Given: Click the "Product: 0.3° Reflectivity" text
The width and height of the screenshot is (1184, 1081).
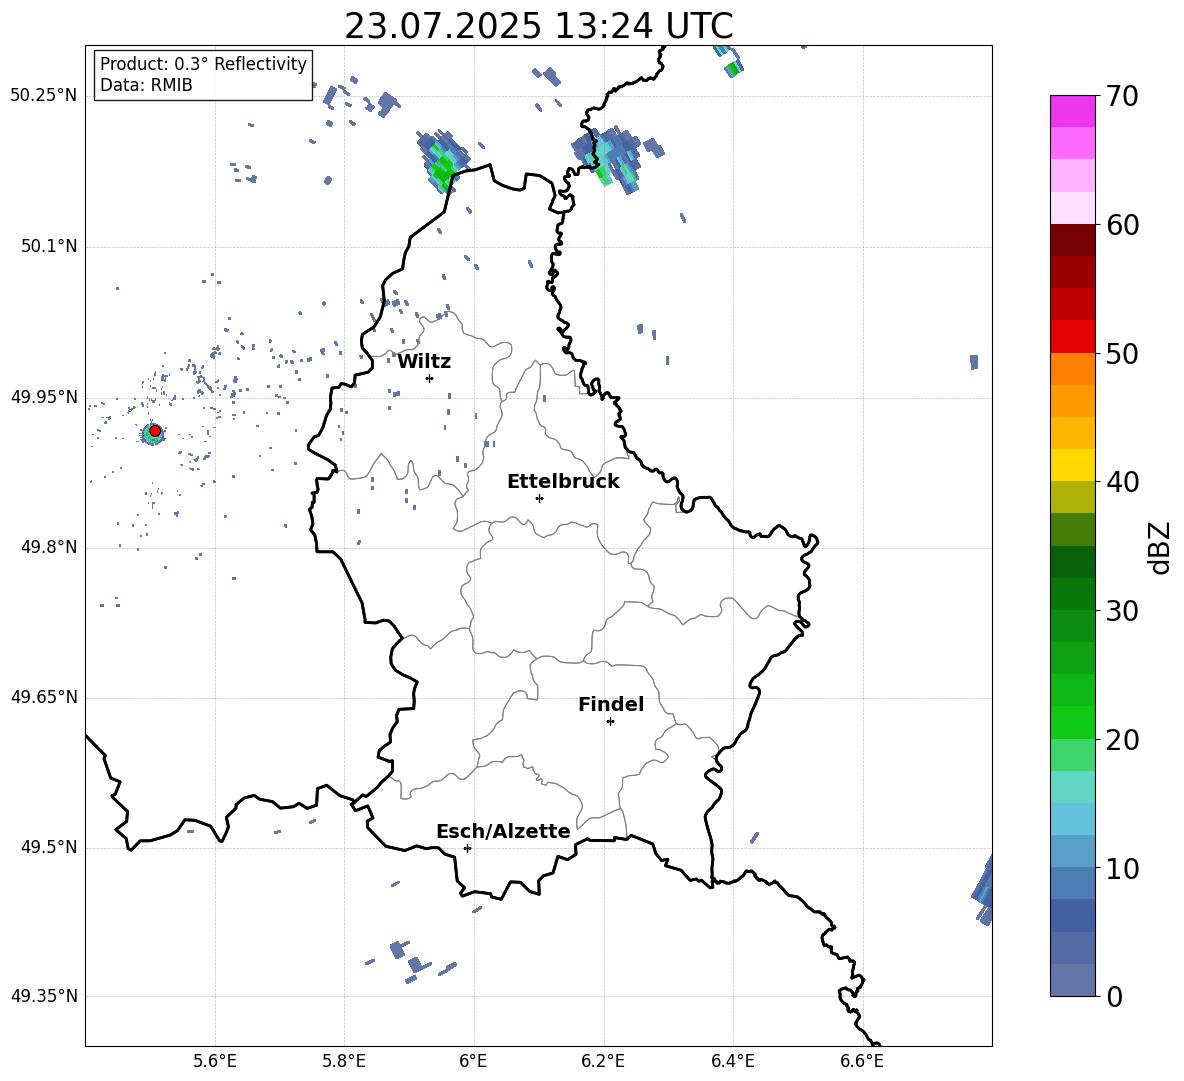Looking at the screenshot, I should click(x=203, y=64).
